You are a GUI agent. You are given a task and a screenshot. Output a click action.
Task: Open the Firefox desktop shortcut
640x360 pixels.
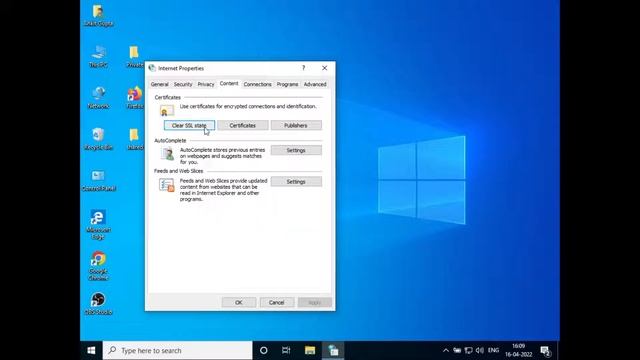[x=135, y=98]
